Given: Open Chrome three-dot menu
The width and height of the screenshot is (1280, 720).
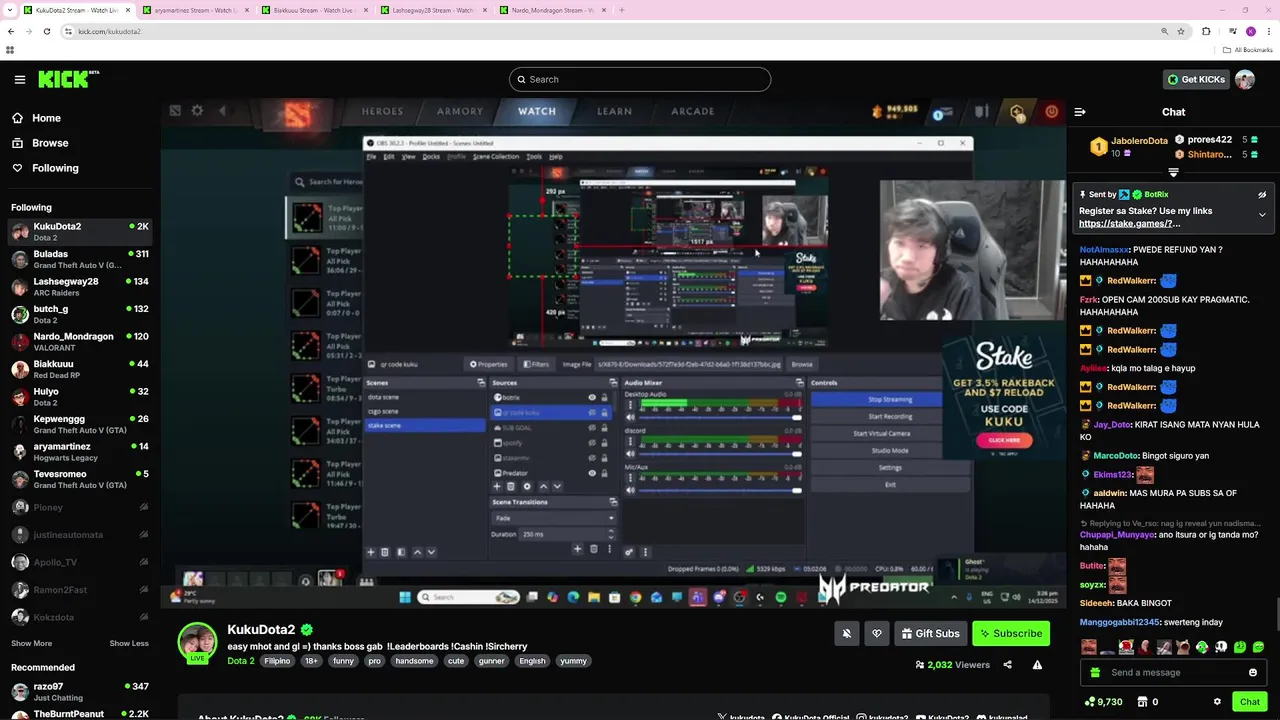Looking at the screenshot, I should 1268,31.
